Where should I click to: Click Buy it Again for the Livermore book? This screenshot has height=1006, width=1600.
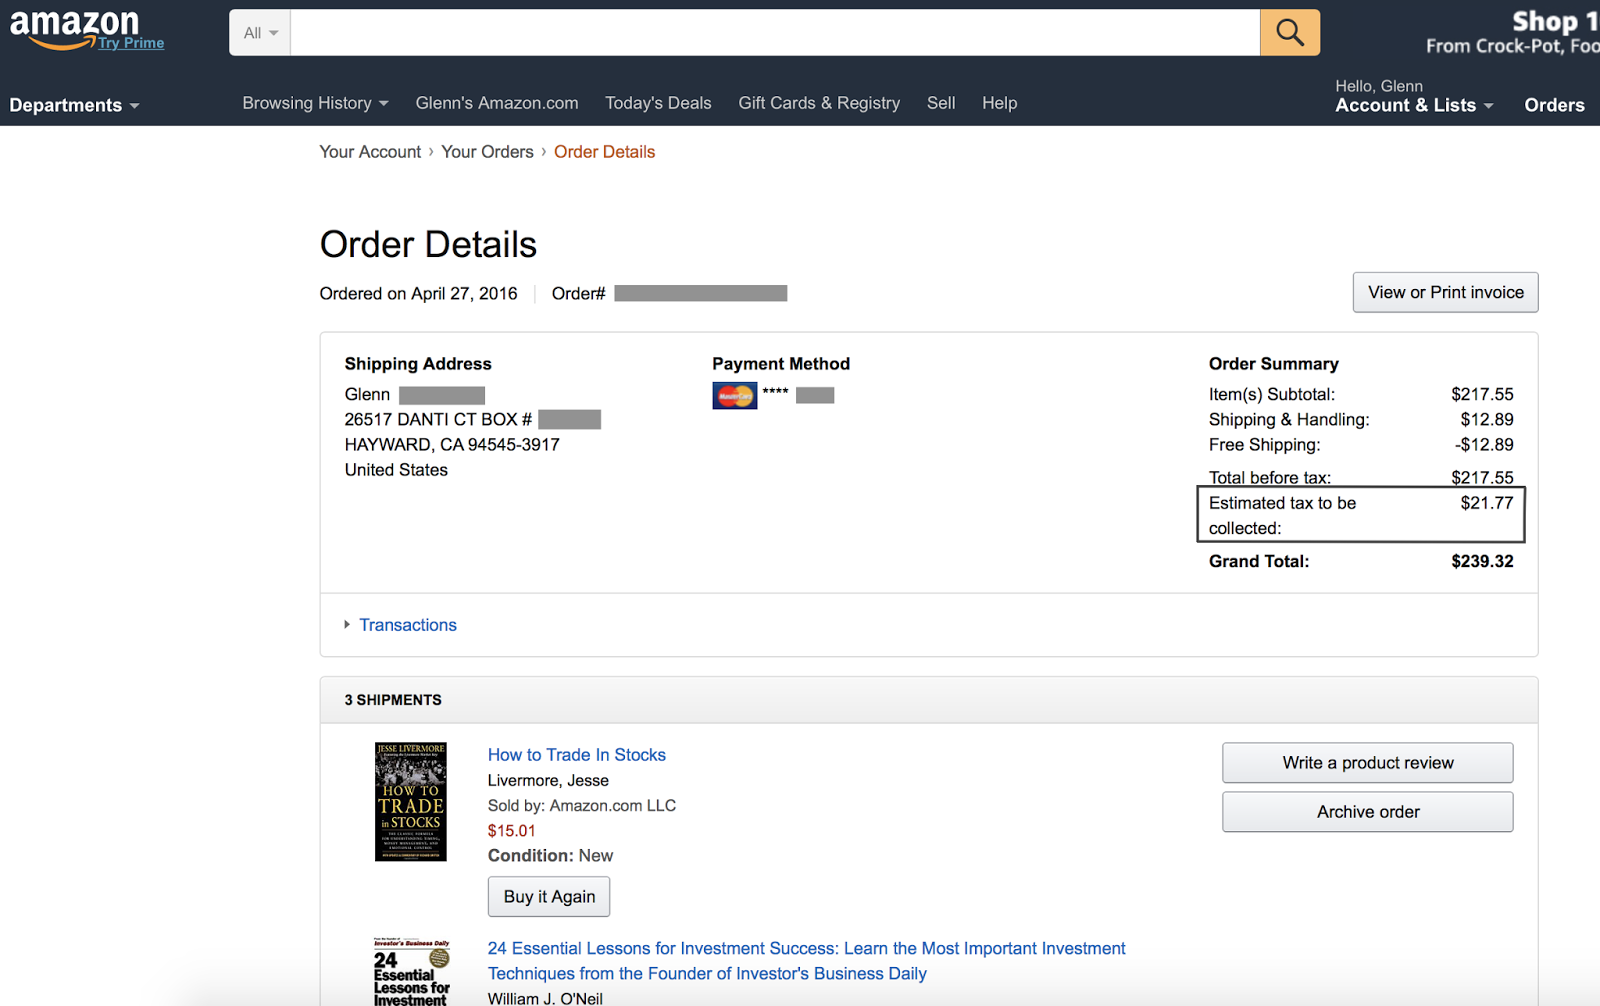pyautogui.click(x=549, y=897)
